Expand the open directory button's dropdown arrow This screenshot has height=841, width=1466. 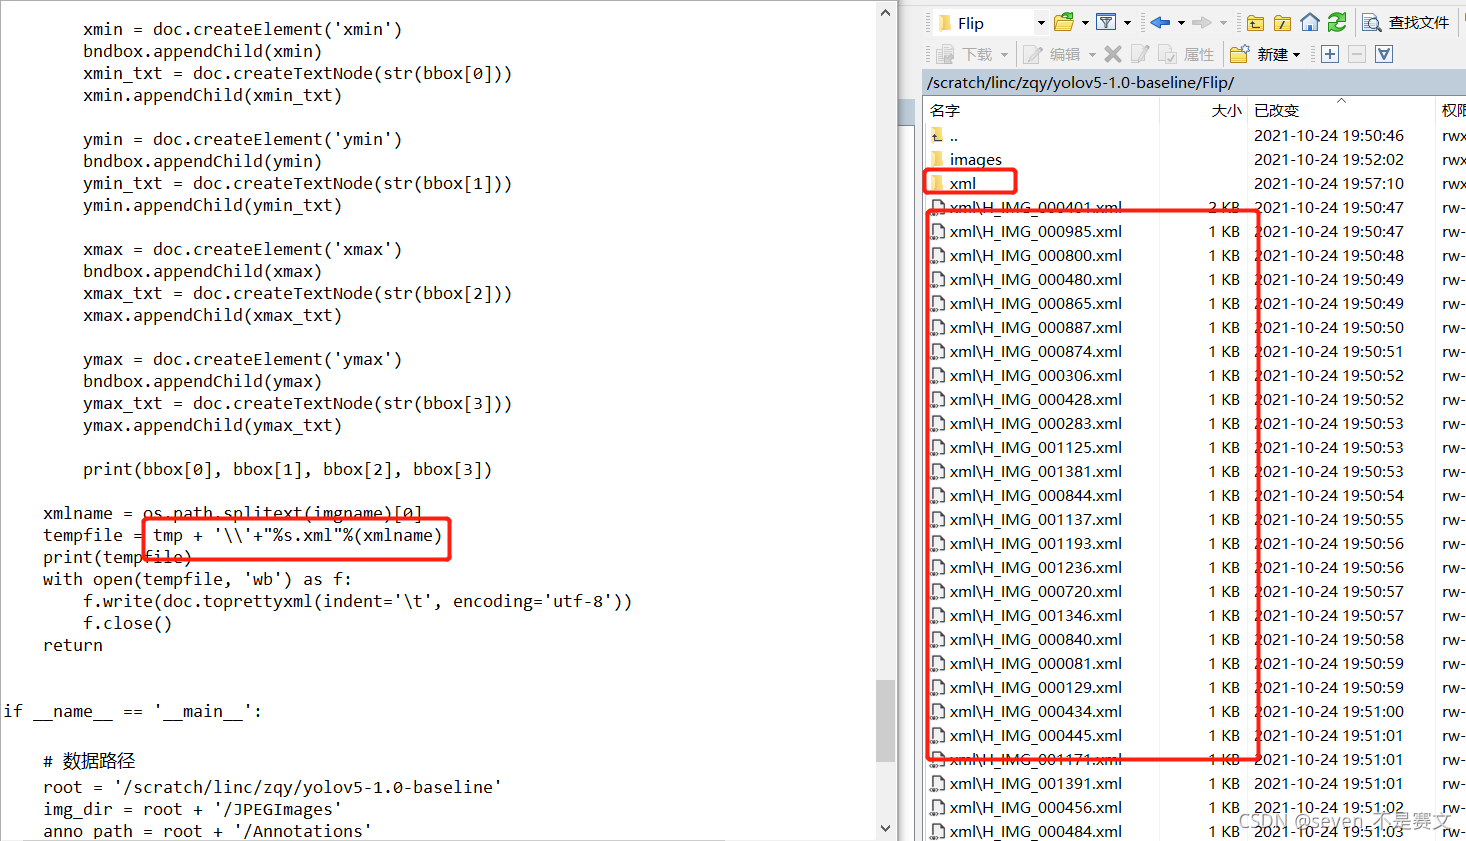coord(1085,22)
